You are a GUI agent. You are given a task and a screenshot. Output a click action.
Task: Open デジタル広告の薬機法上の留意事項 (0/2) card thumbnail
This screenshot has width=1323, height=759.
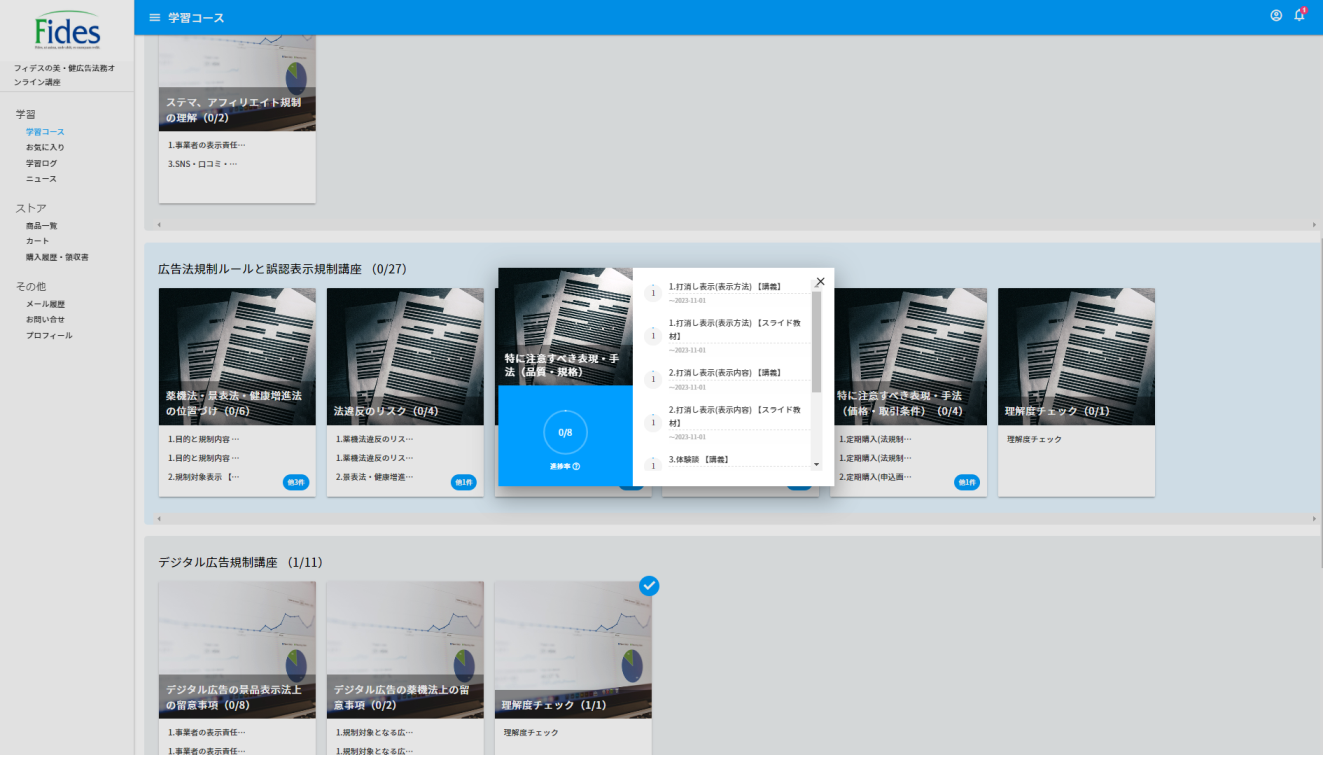click(405, 650)
